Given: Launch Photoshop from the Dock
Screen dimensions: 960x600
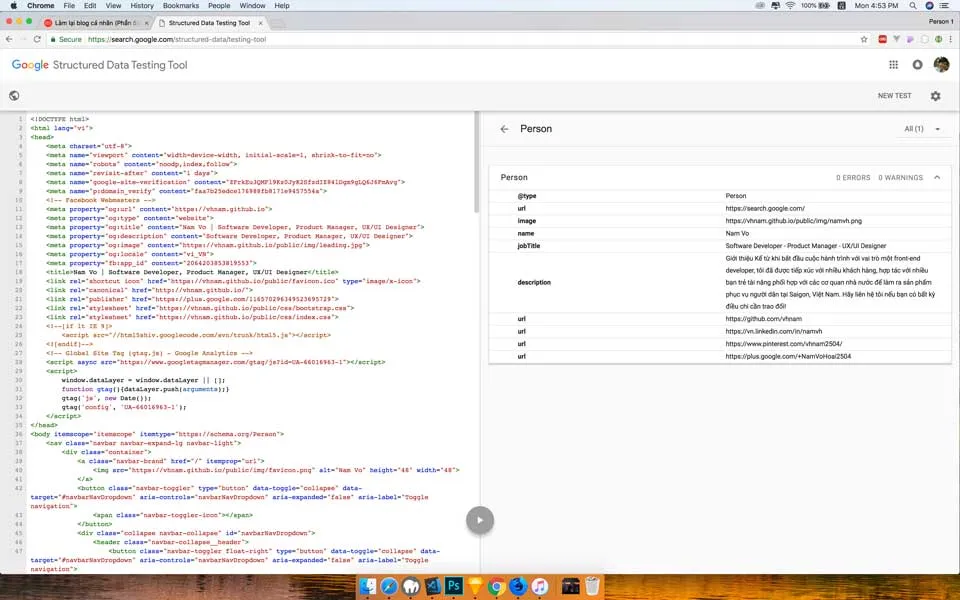Looking at the screenshot, I should (x=453, y=587).
